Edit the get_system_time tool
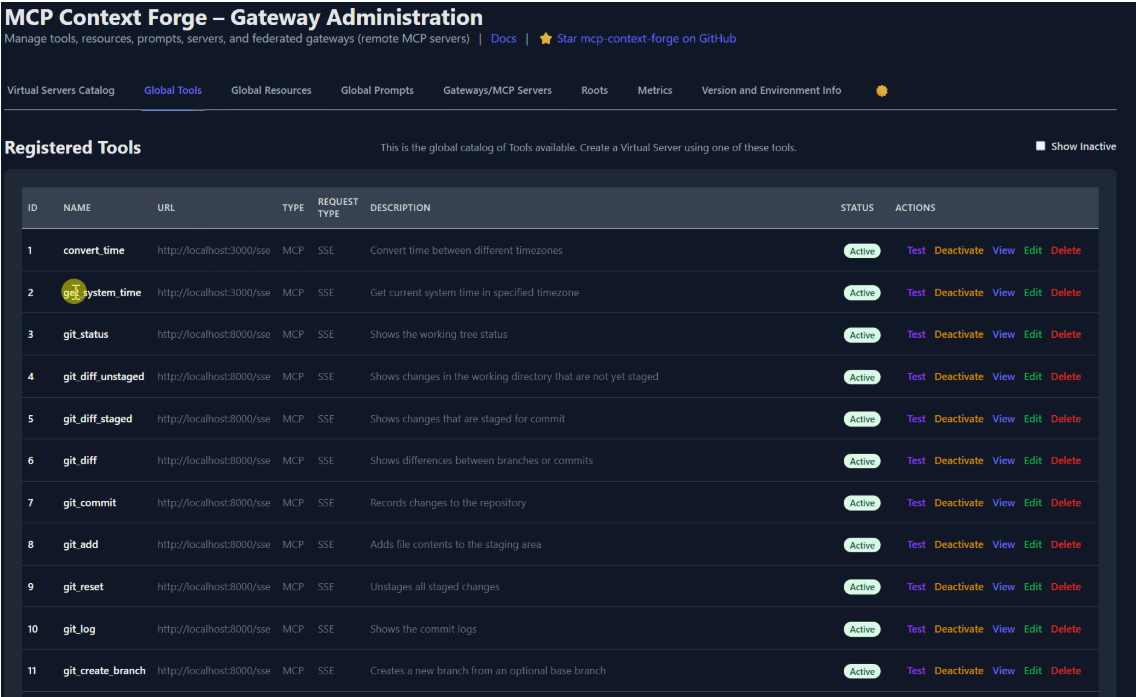The image size is (1136, 697). (x=1032, y=292)
